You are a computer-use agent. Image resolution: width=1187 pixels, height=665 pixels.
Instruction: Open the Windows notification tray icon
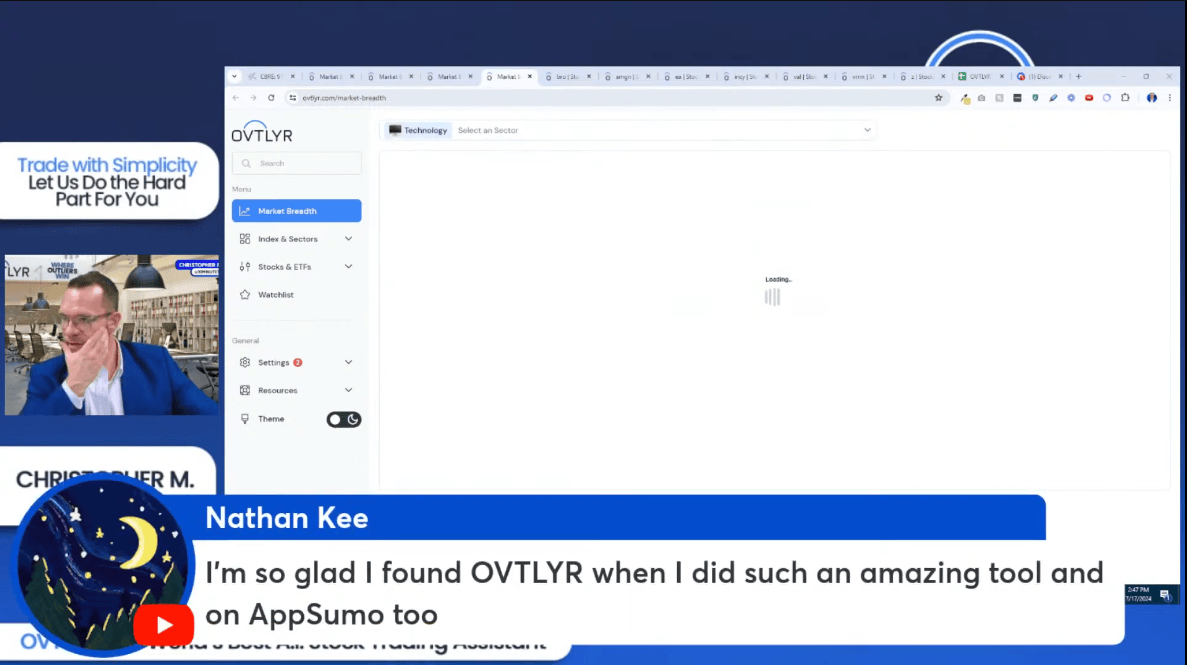[x=1164, y=595]
